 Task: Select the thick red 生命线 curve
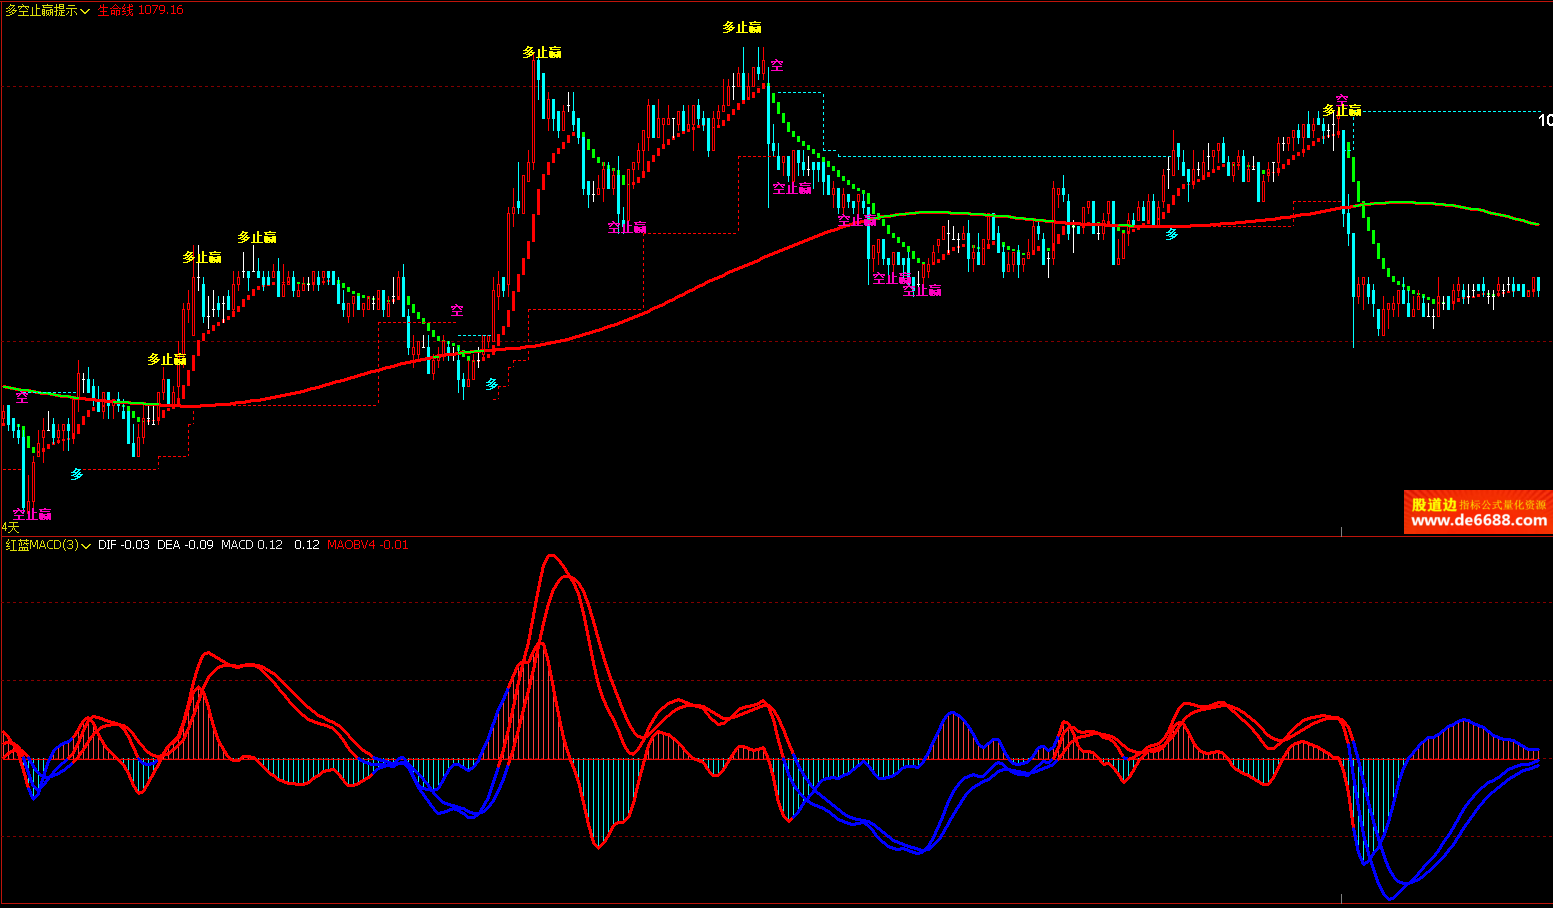[x=700, y=285]
